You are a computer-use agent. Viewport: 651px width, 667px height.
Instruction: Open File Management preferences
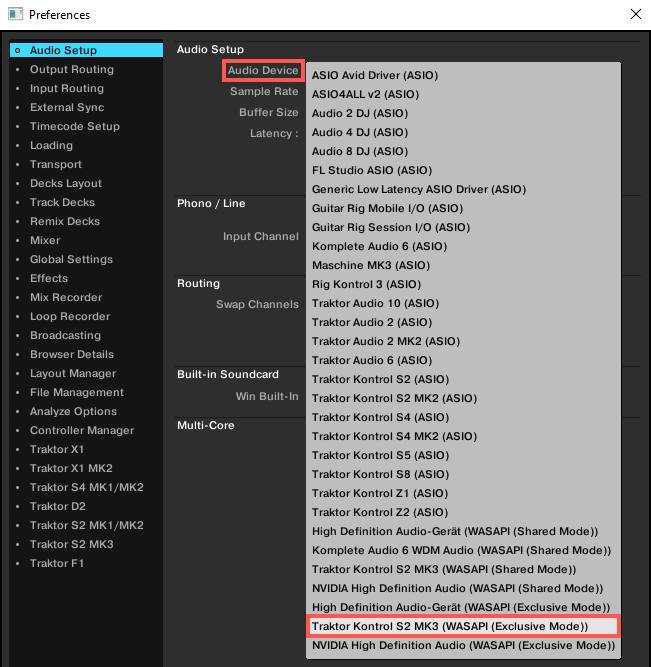[x=76, y=392]
